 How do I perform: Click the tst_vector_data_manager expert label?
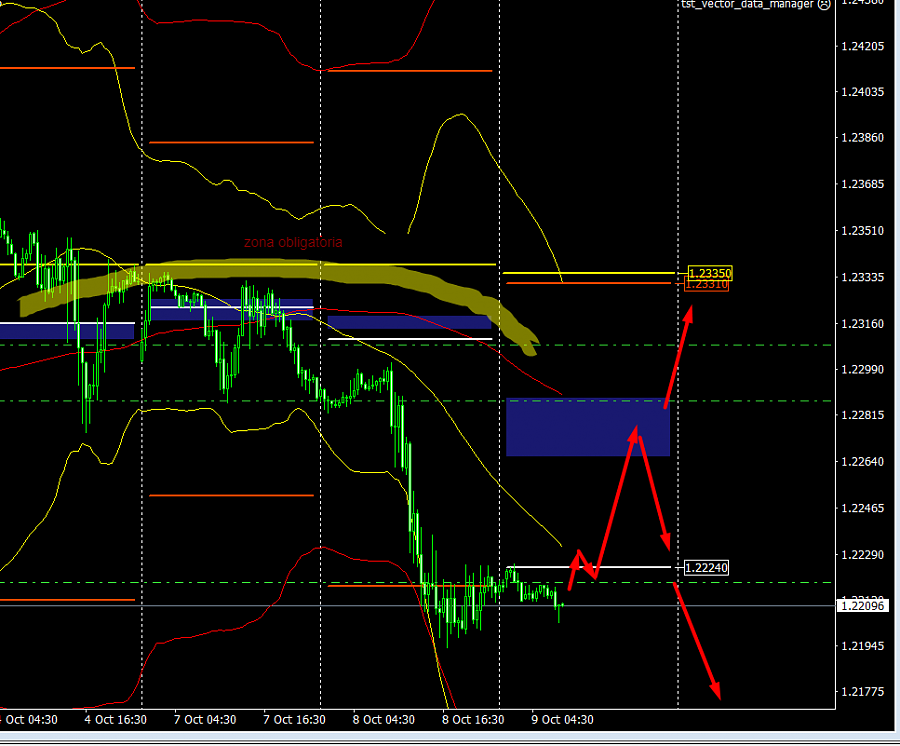pos(748,4)
